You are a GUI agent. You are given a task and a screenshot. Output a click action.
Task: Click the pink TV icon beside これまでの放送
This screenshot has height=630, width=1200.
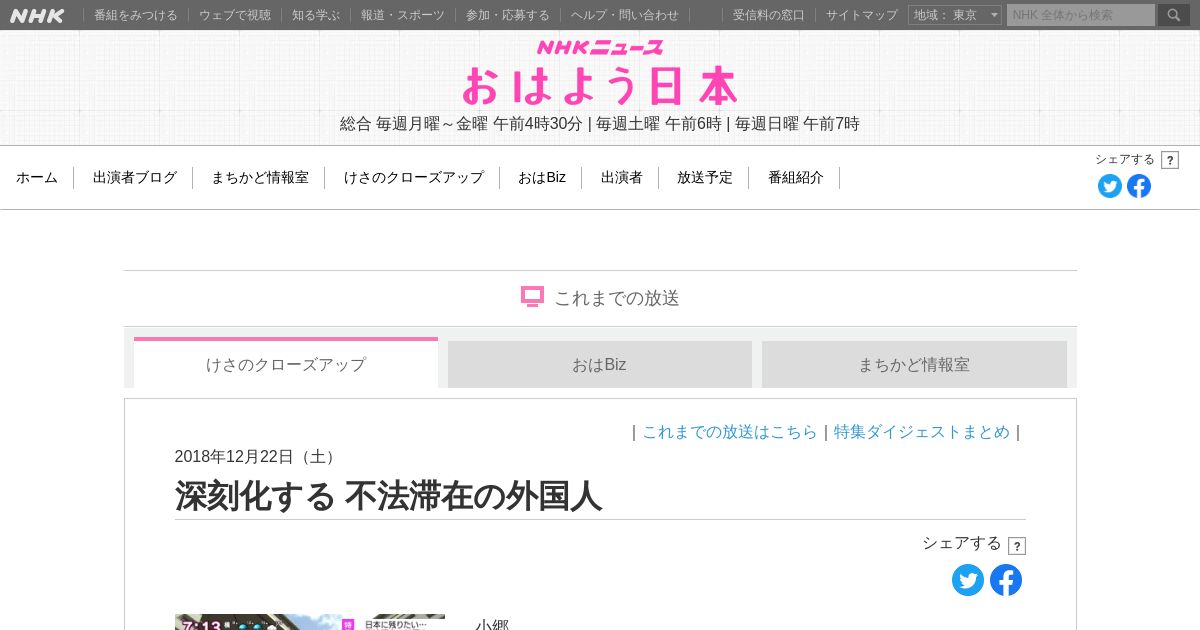pyautogui.click(x=532, y=297)
